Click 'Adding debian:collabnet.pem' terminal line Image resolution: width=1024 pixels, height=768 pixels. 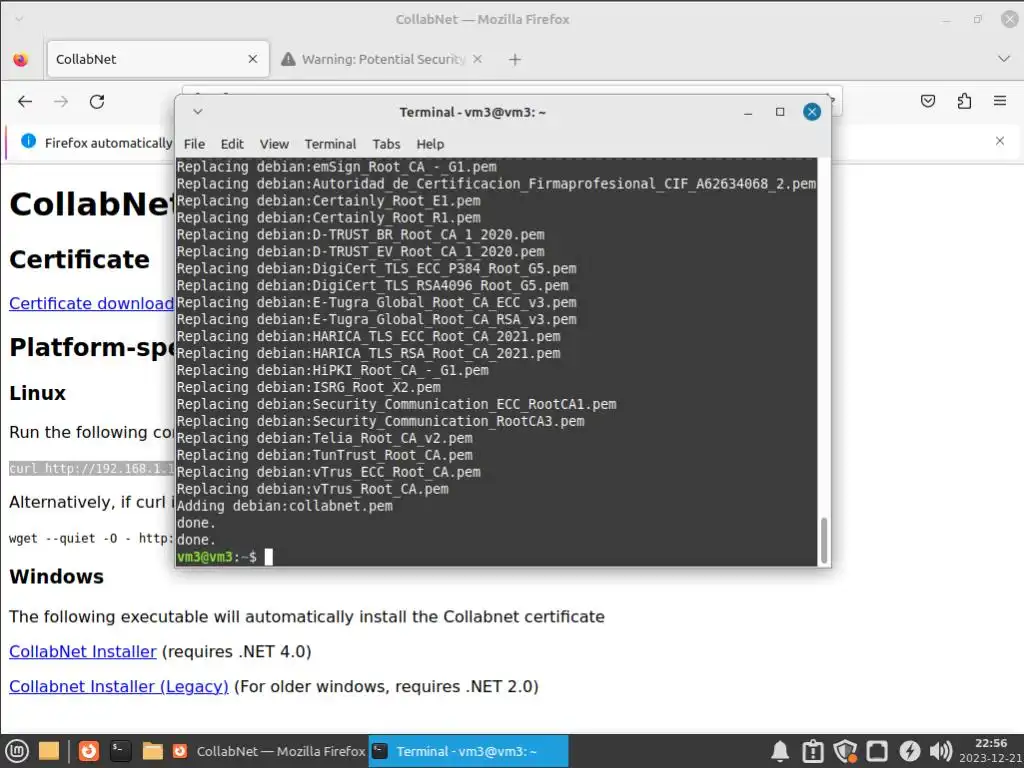[285, 506]
